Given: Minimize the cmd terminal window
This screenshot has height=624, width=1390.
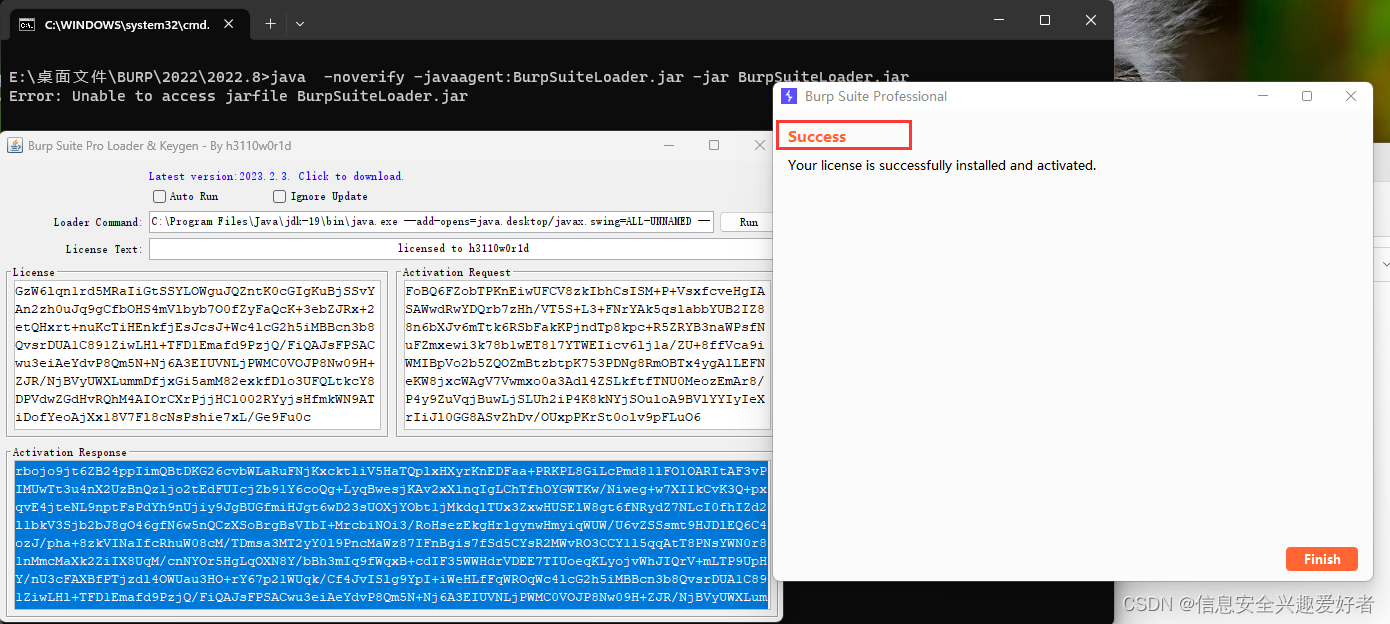Looking at the screenshot, I should coord(999,20).
